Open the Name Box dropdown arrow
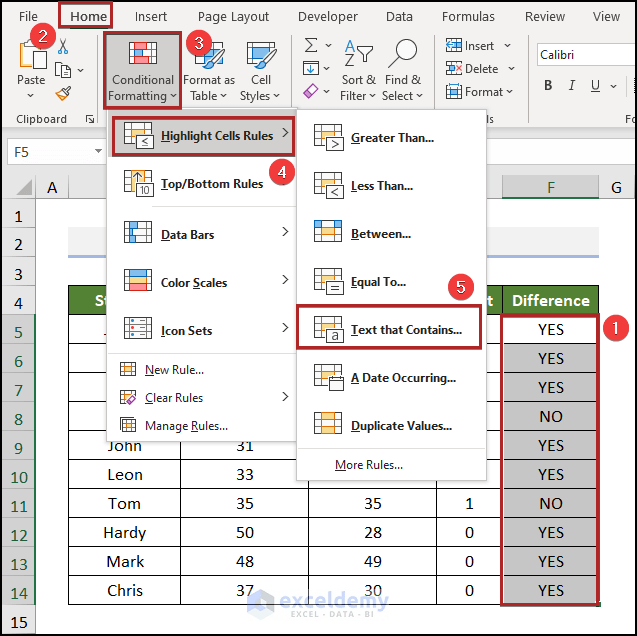This screenshot has width=637, height=636. 98,151
